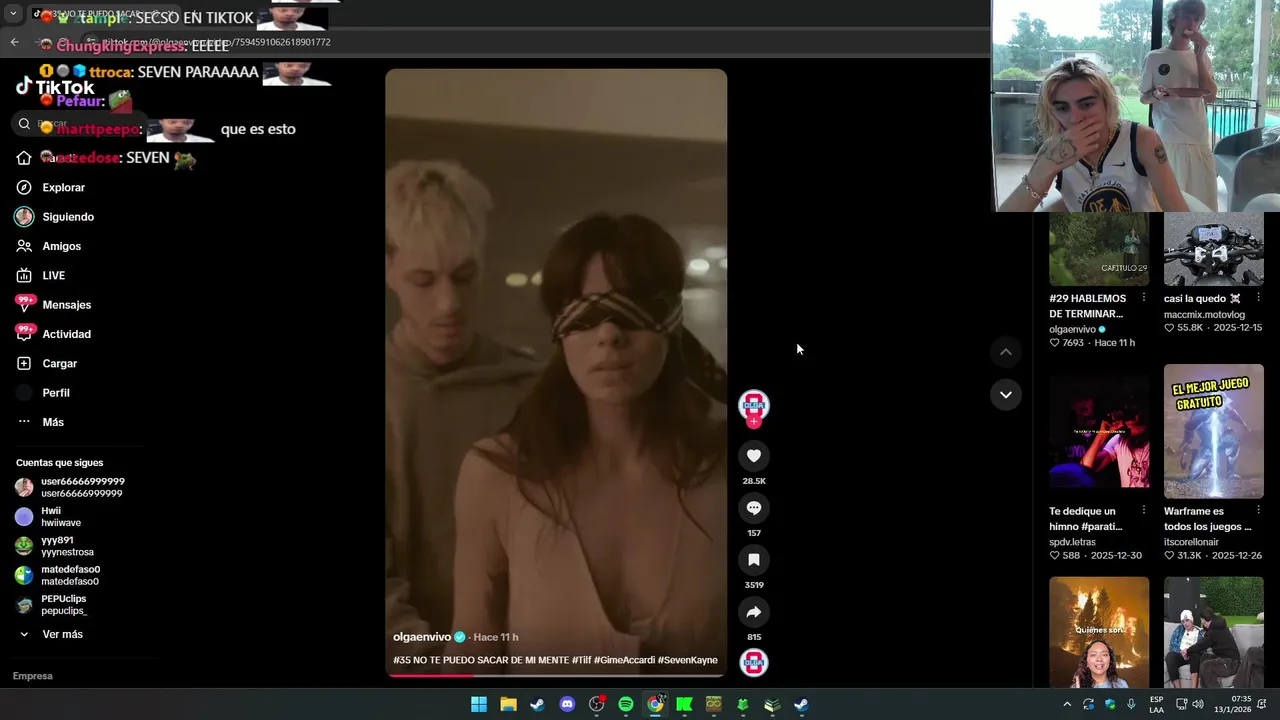Open 'Te dedique un himno' thumbnail
The width and height of the screenshot is (1280, 720).
click(x=1099, y=431)
